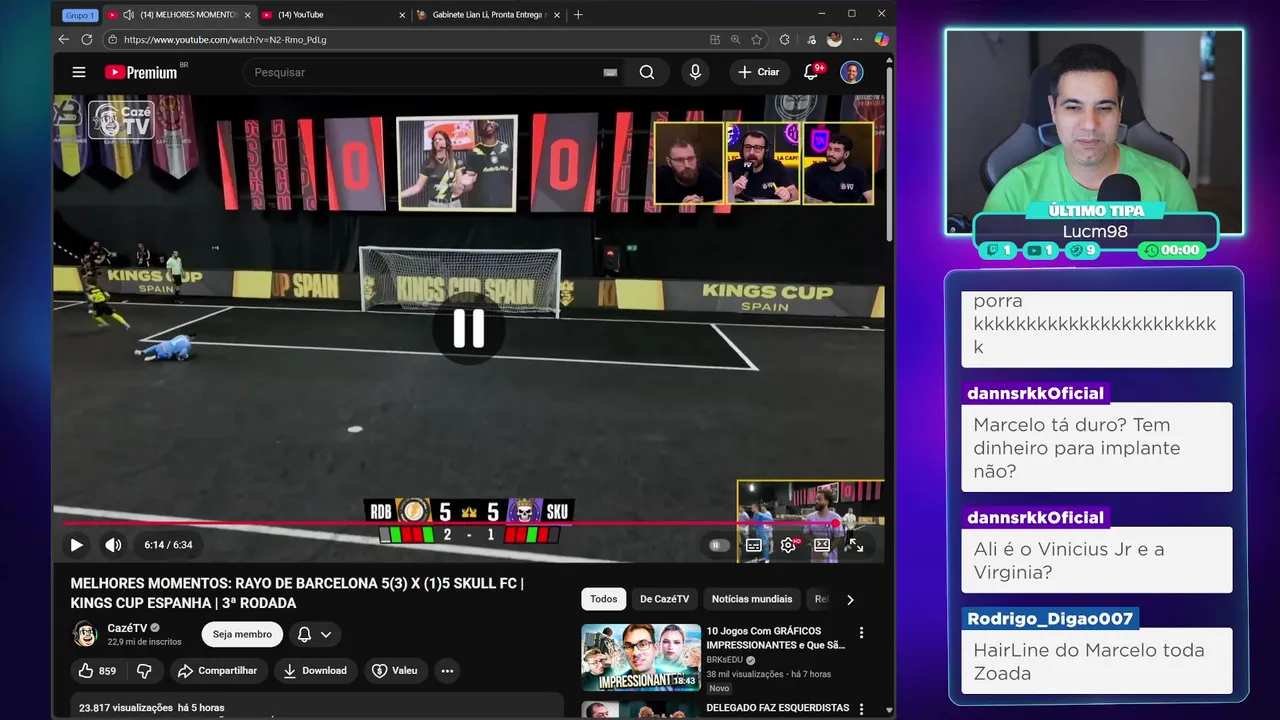Reload the page with refresh icon

87,39
